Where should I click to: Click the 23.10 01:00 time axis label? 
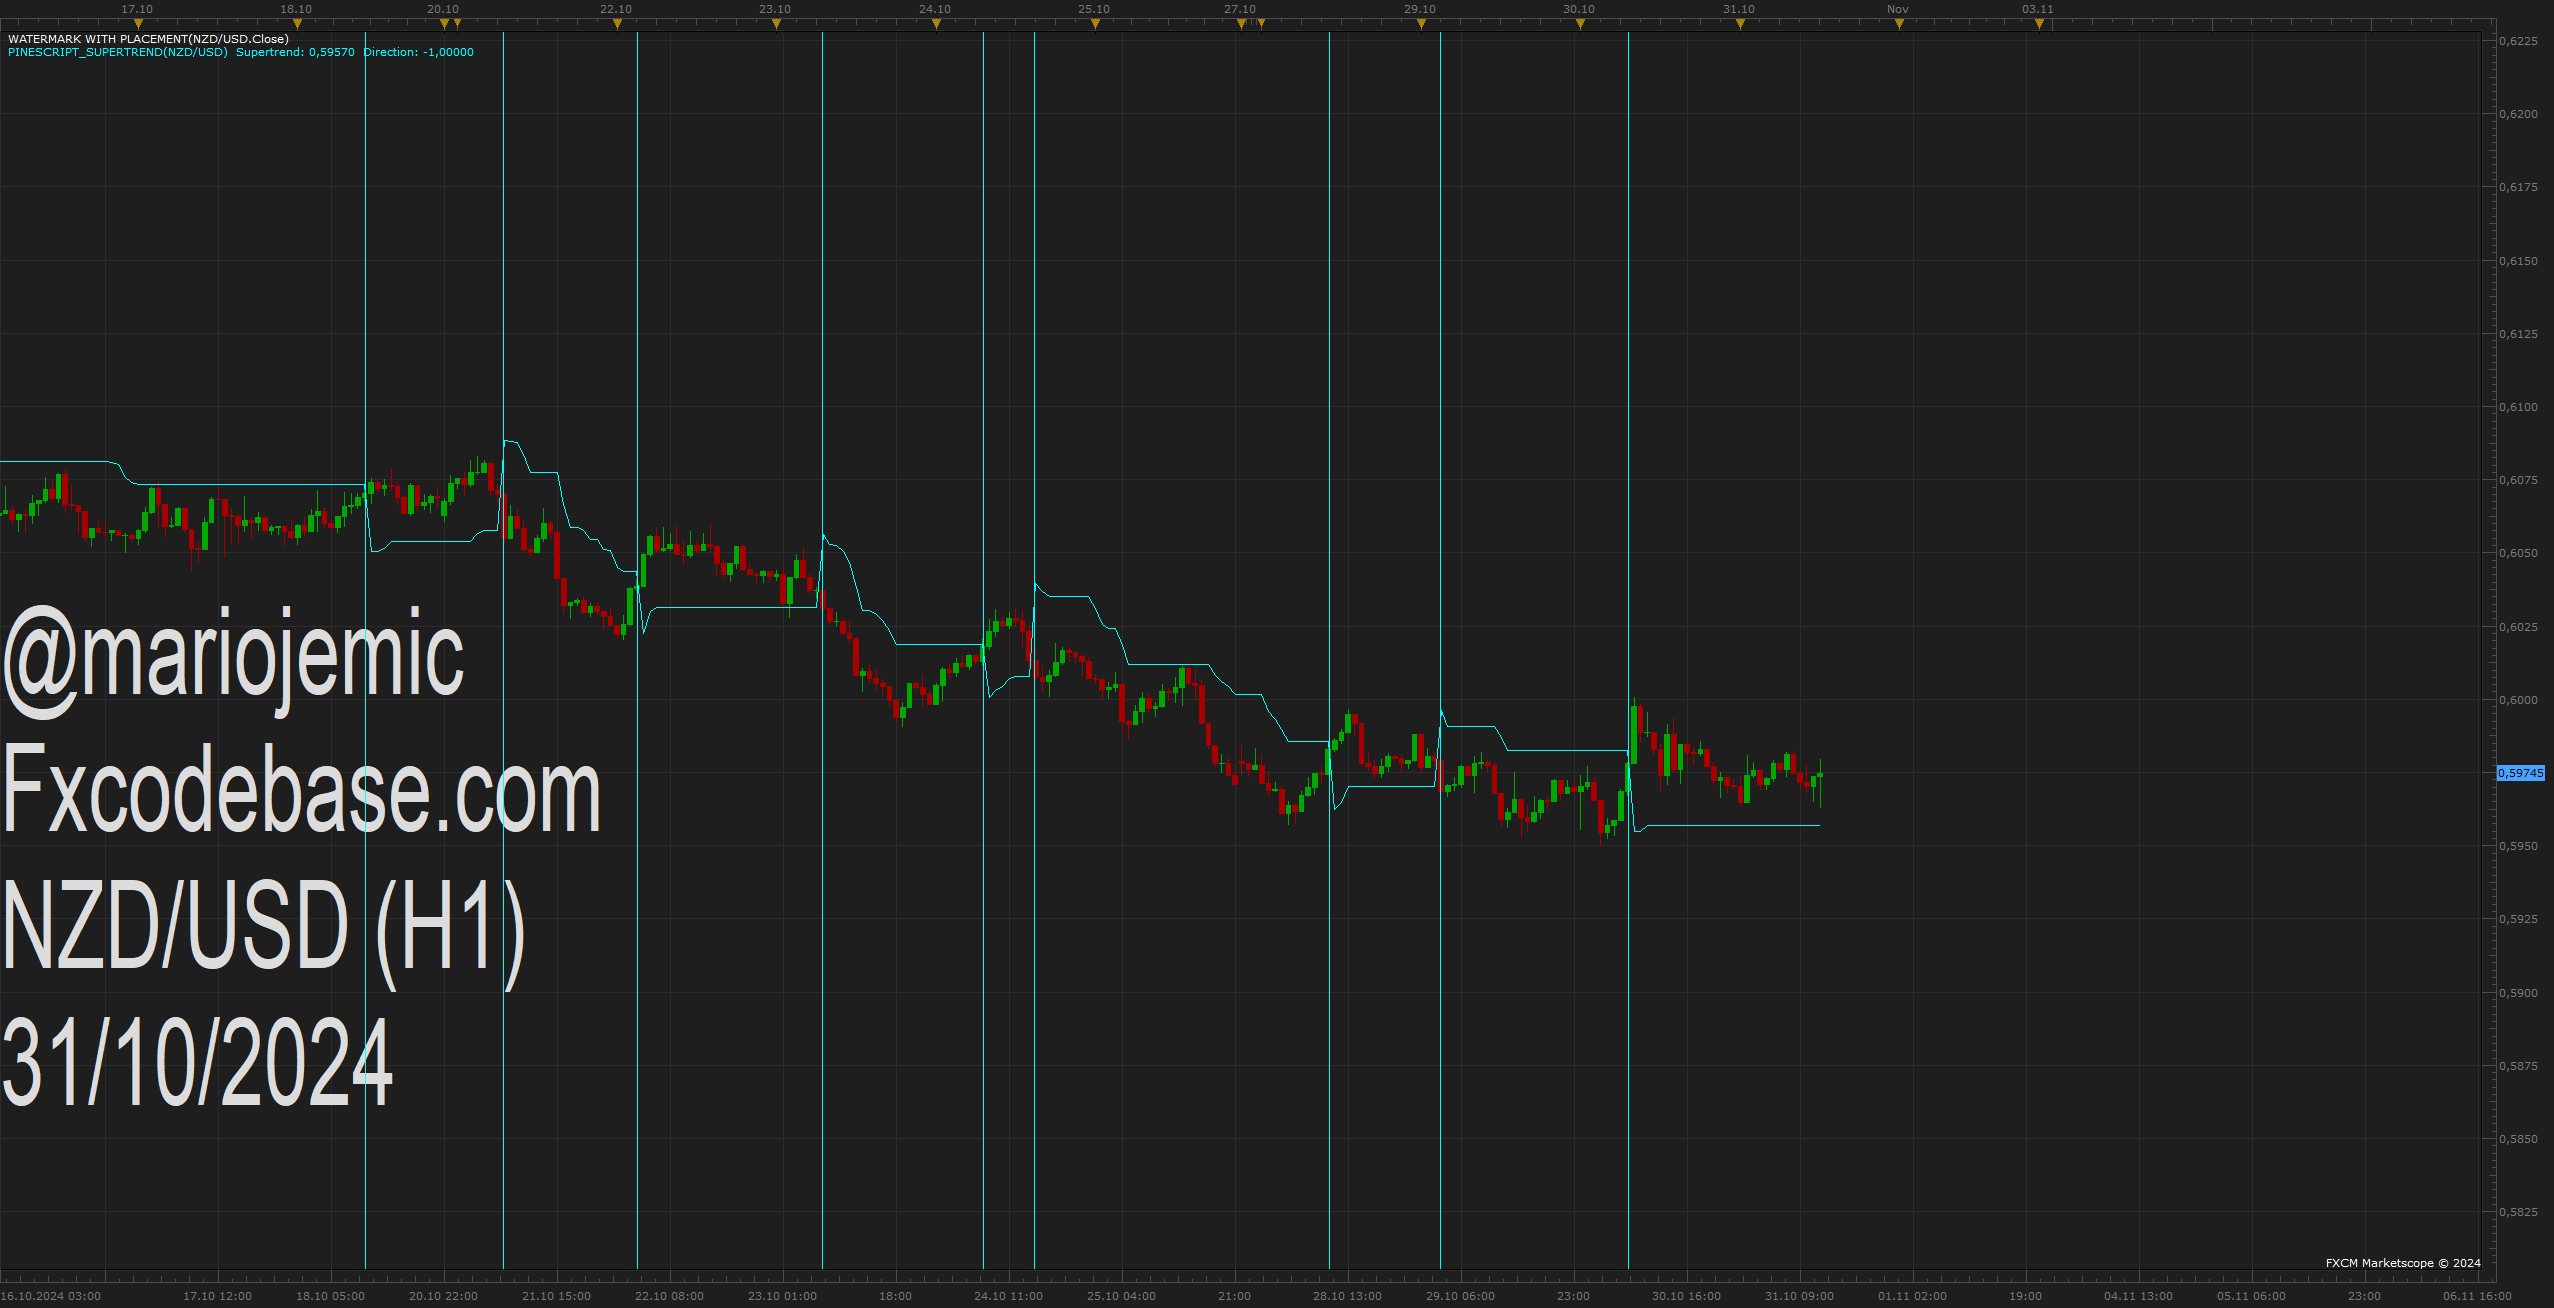pyautogui.click(x=782, y=1296)
